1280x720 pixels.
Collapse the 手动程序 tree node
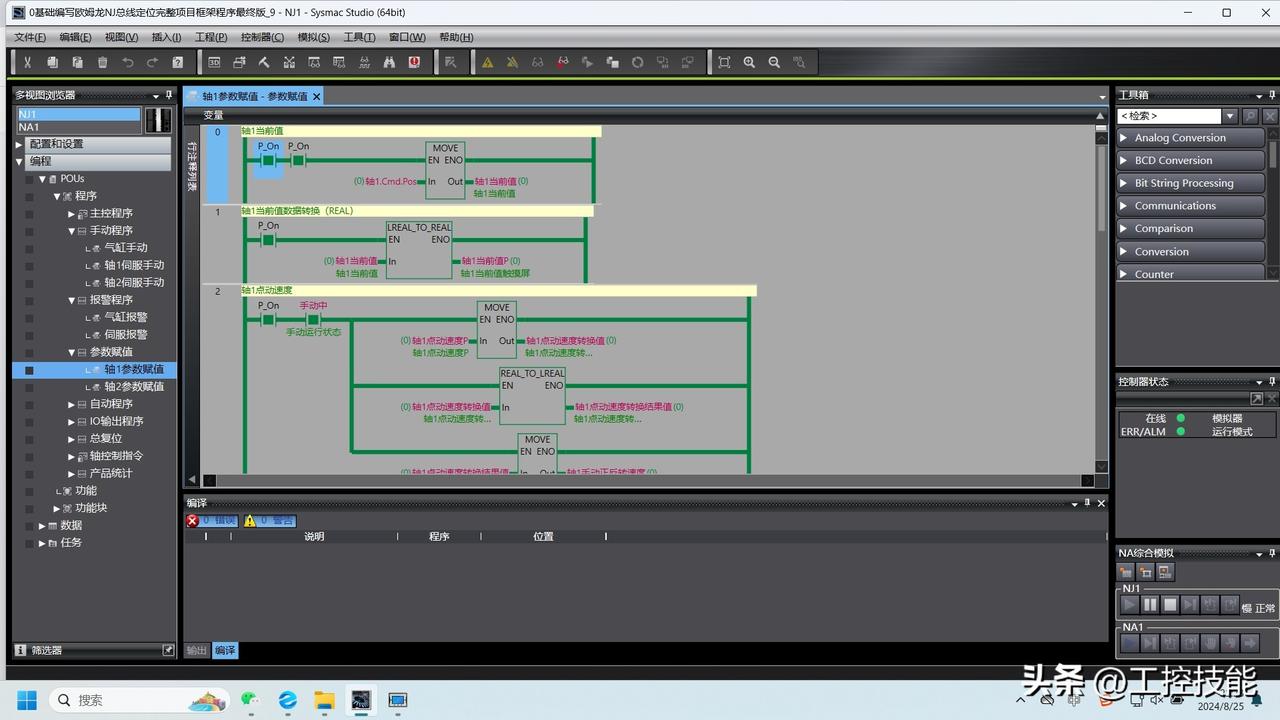[x=71, y=230]
